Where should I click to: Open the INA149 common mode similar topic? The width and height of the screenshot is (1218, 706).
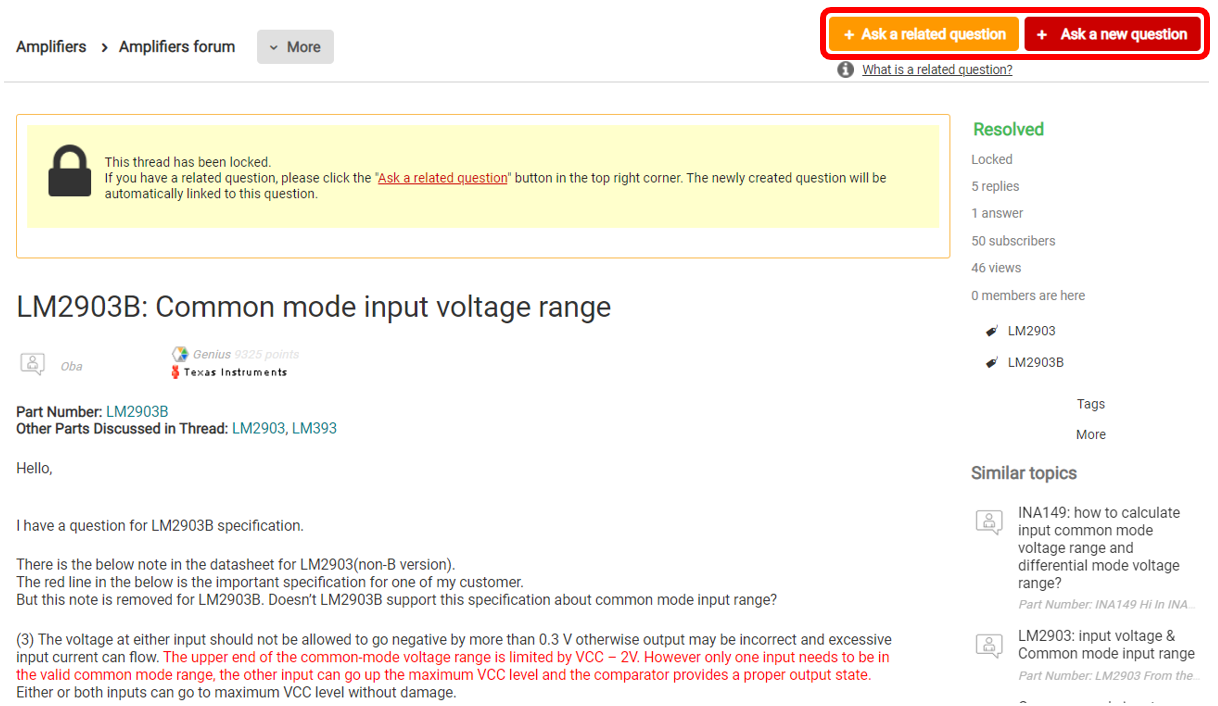(x=1099, y=548)
